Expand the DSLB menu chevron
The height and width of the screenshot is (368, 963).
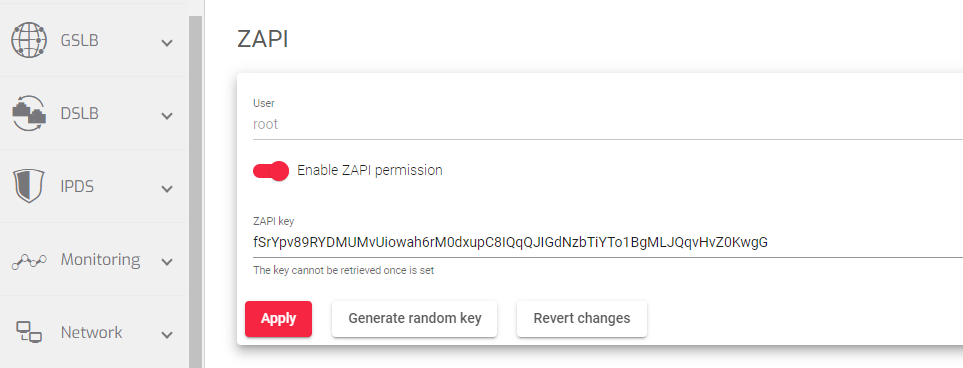click(167, 116)
